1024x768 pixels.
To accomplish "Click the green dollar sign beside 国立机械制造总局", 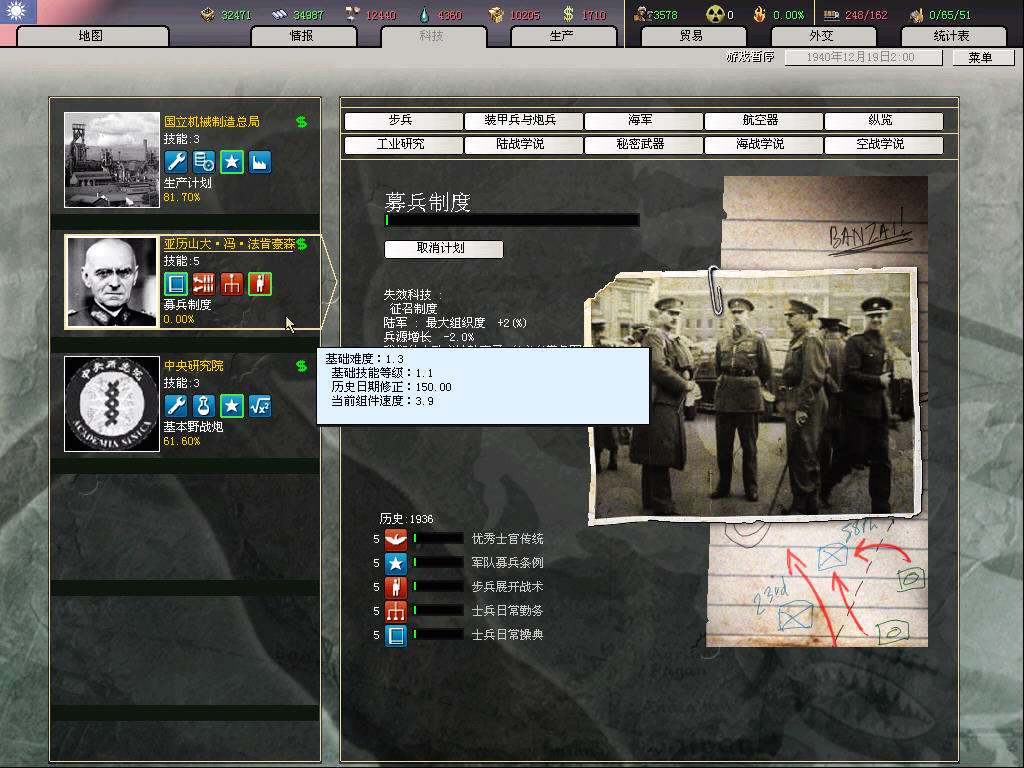I will [302, 121].
